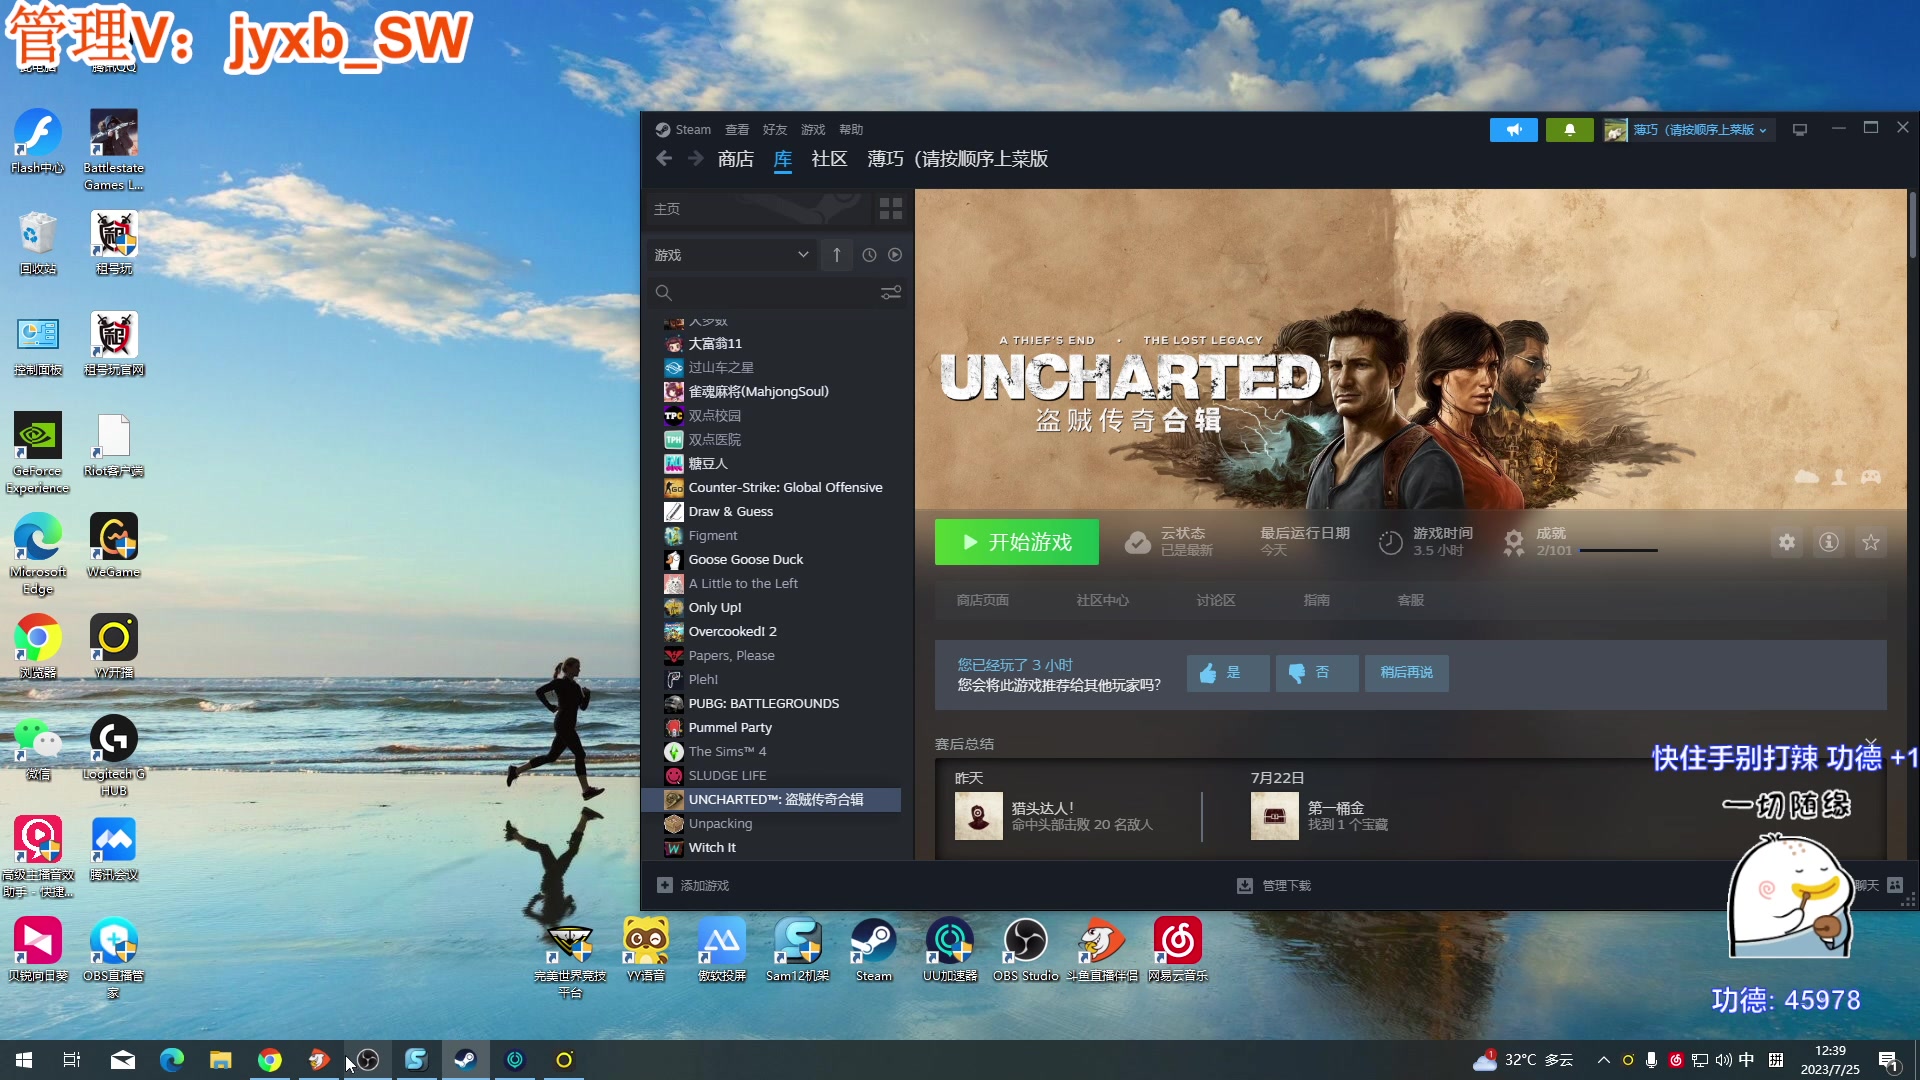Open the GeForce Experience desktop shortcut
Image resolution: width=1920 pixels, height=1080 pixels.
coord(38,453)
